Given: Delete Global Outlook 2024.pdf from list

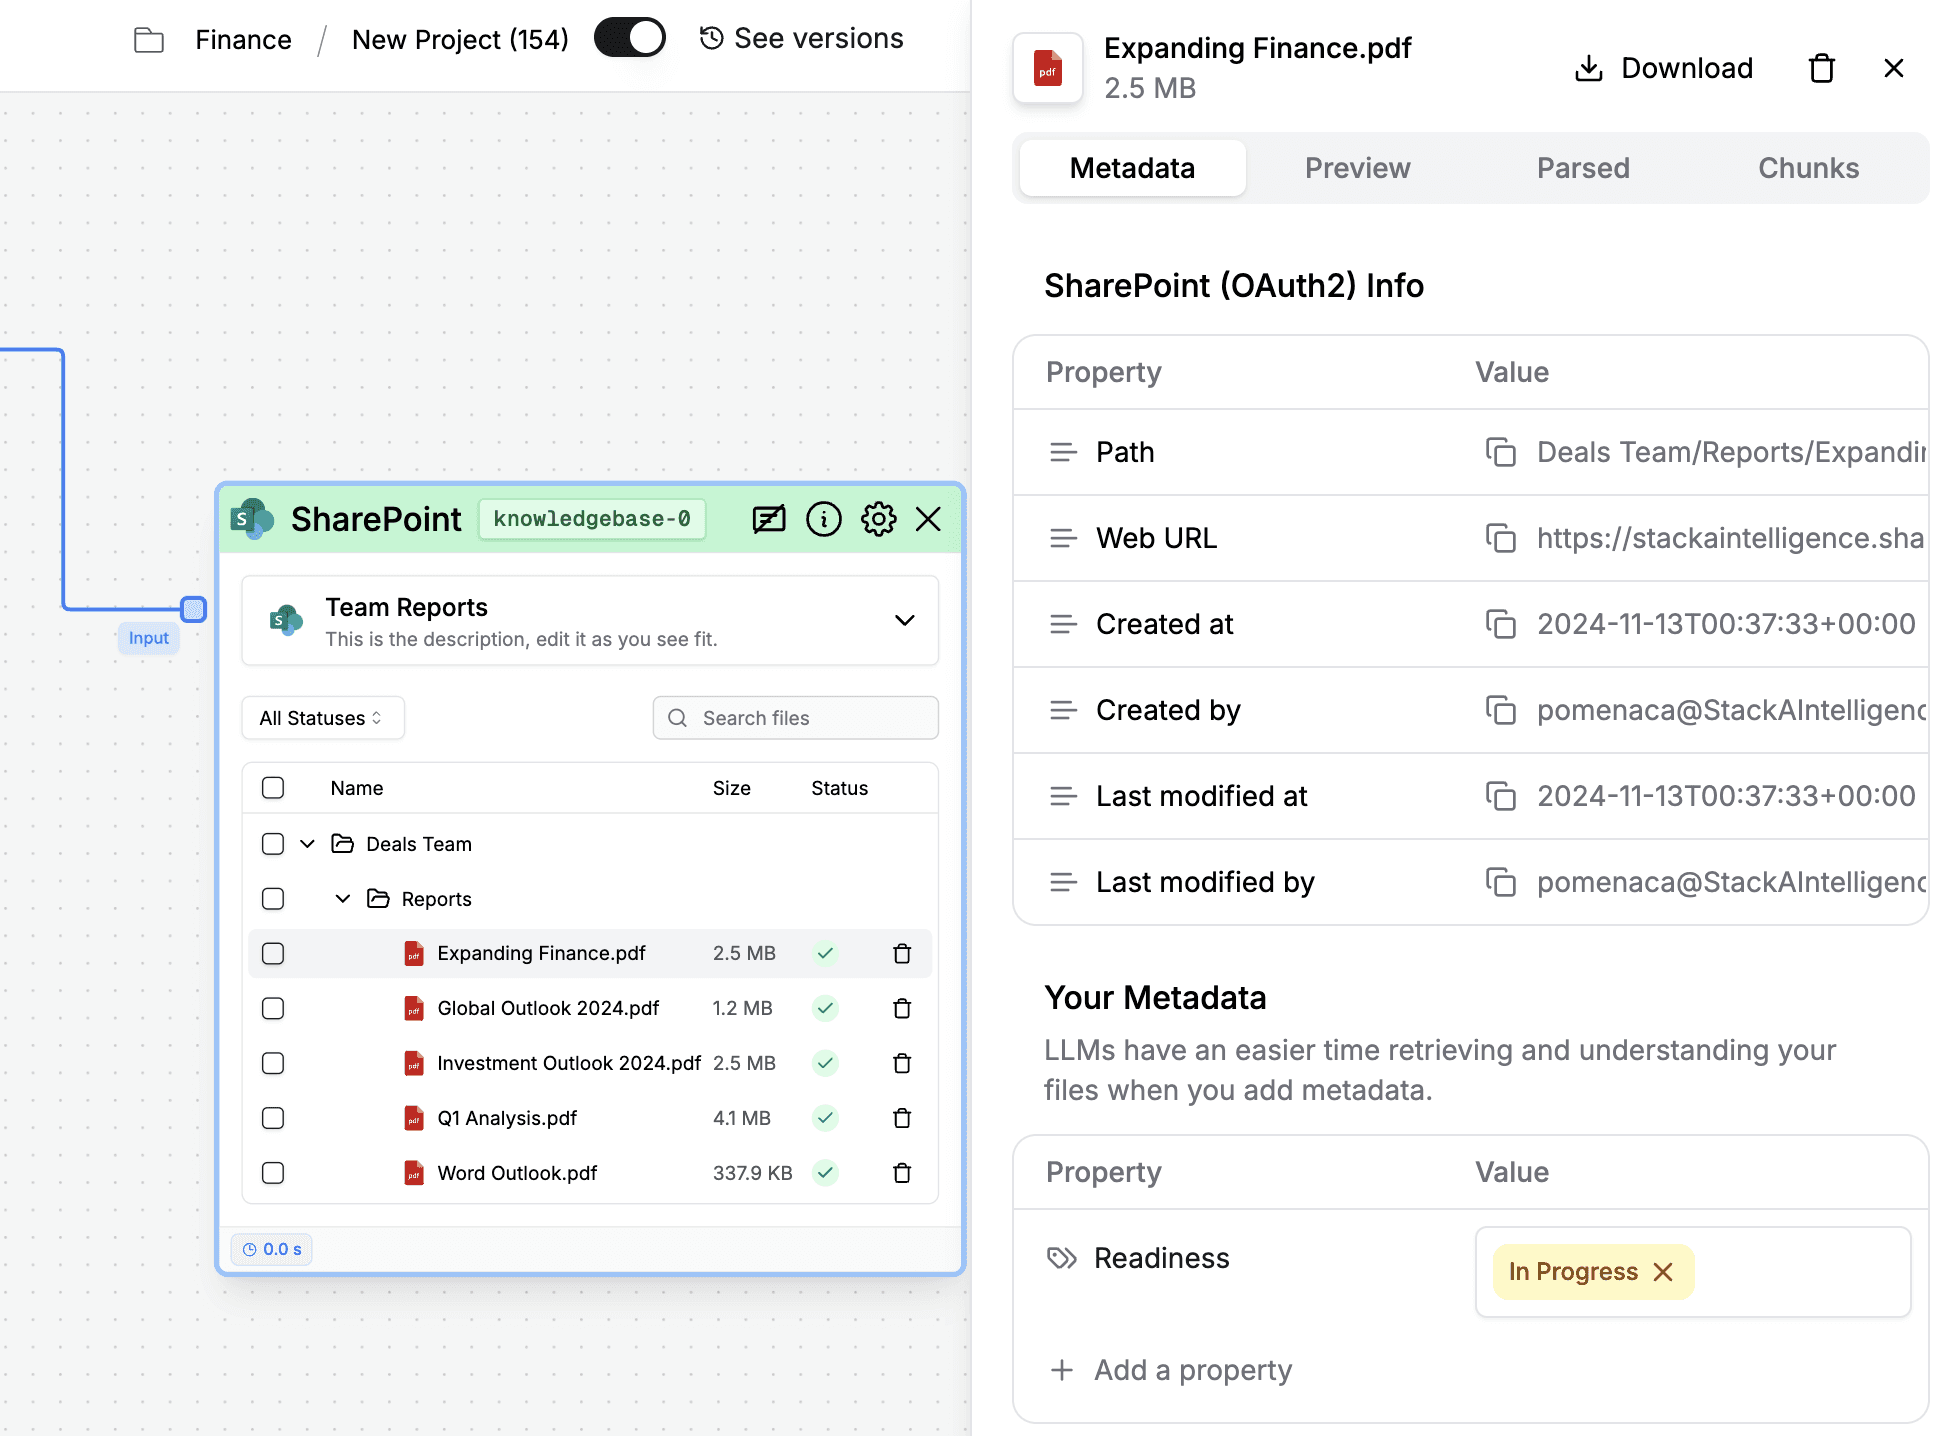Looking at the screenshot, I should 902,1008.
